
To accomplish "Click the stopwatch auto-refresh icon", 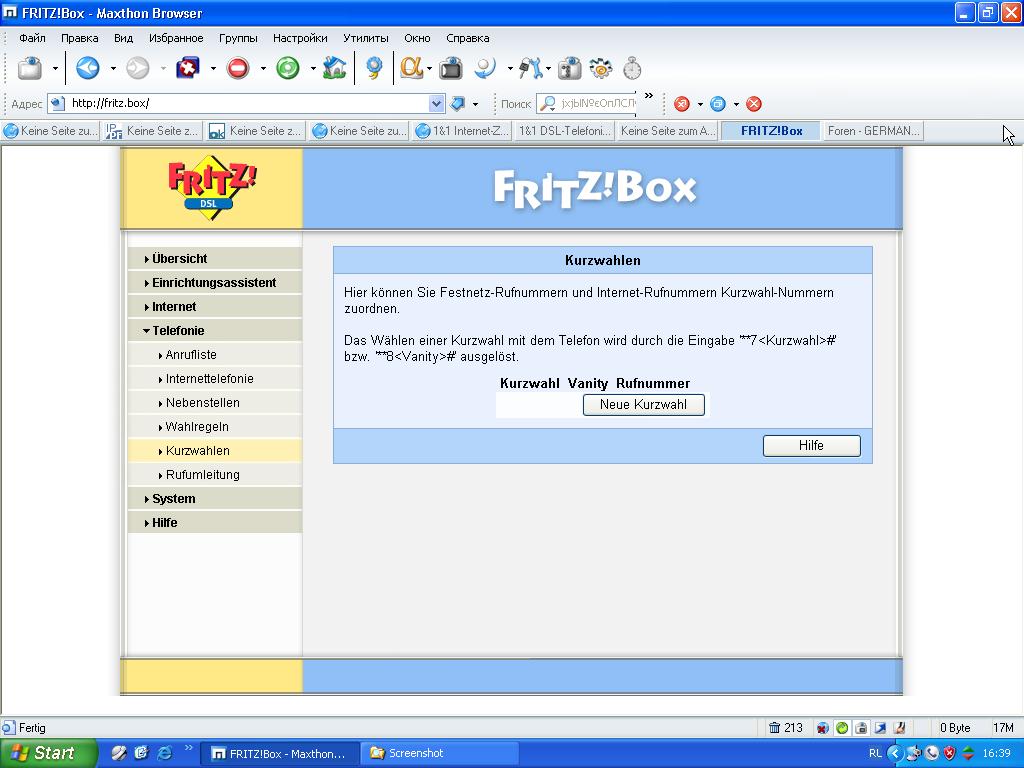I will pos(632,68).
